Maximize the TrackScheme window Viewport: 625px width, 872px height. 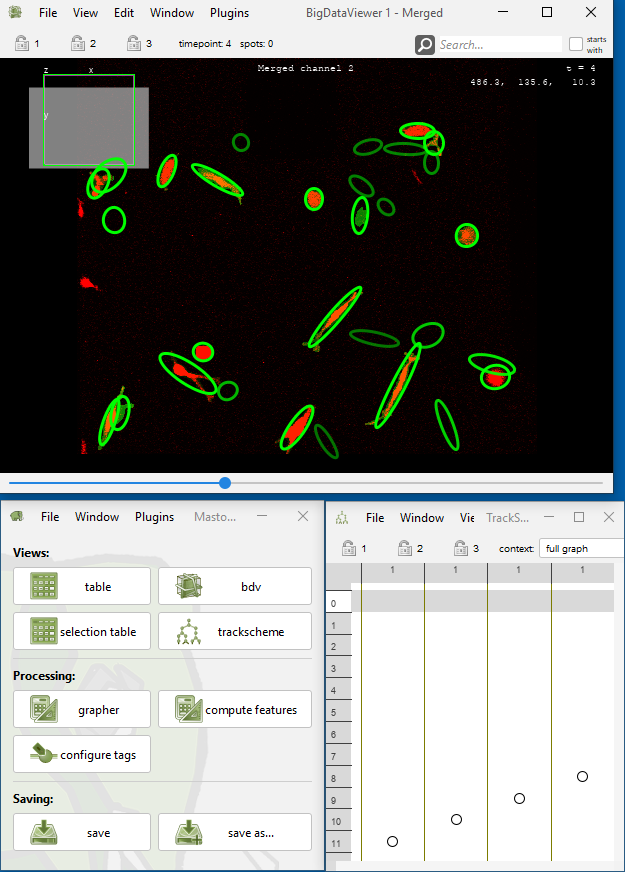click(x=579, y=517)
